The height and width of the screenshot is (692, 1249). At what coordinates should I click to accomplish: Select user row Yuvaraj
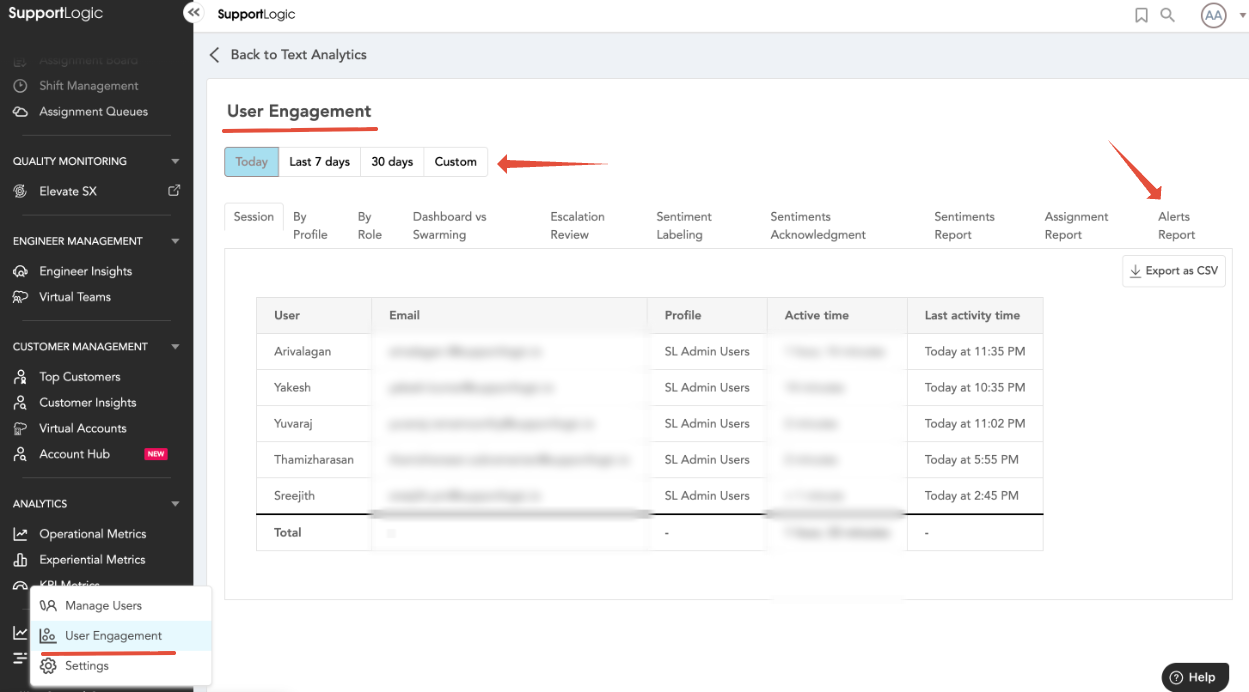(650, 424)
